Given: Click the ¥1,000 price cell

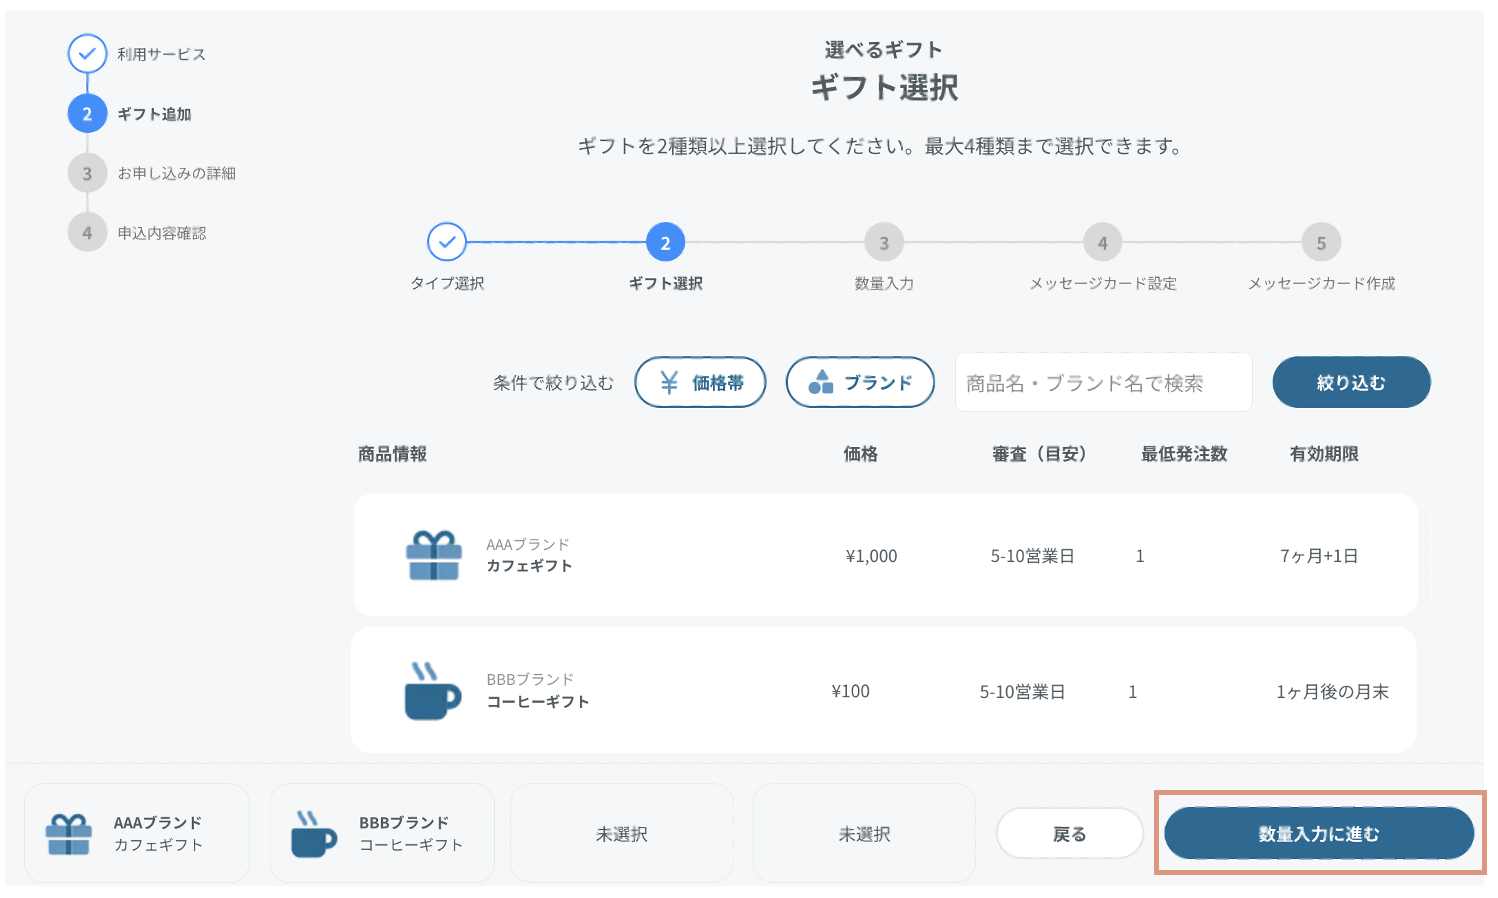Looking at the screenshot, I should (x=871, y=556).
